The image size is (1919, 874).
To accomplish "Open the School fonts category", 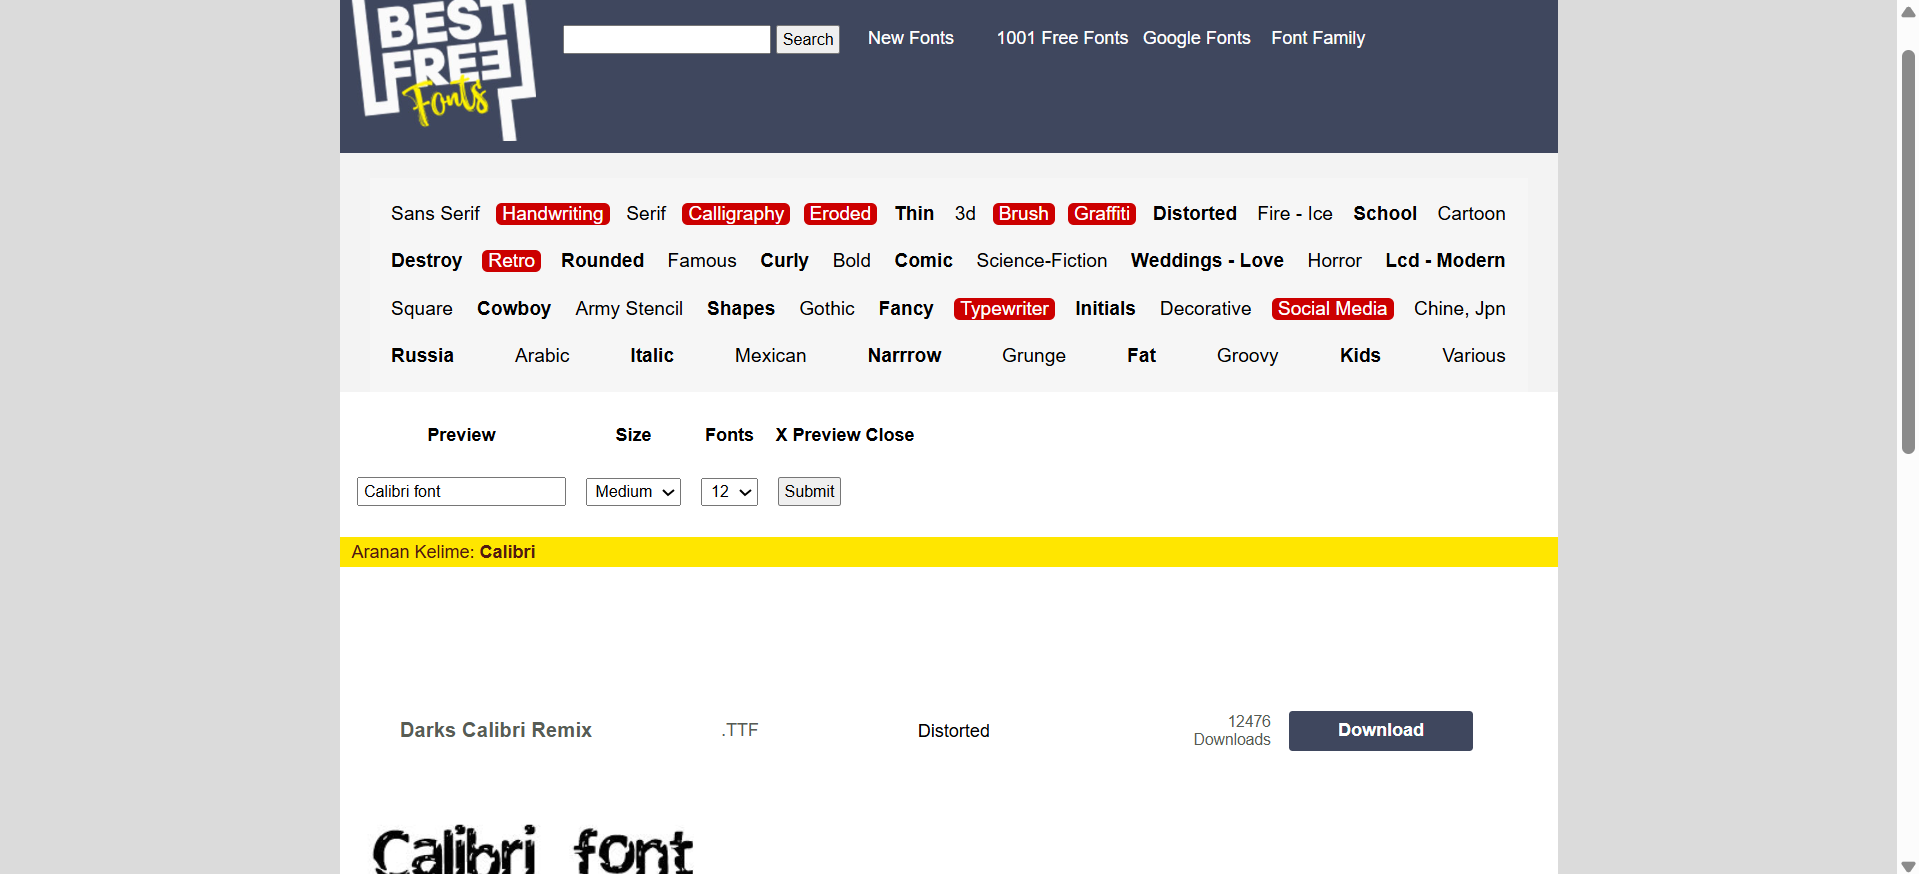I will click(1385, 214).
